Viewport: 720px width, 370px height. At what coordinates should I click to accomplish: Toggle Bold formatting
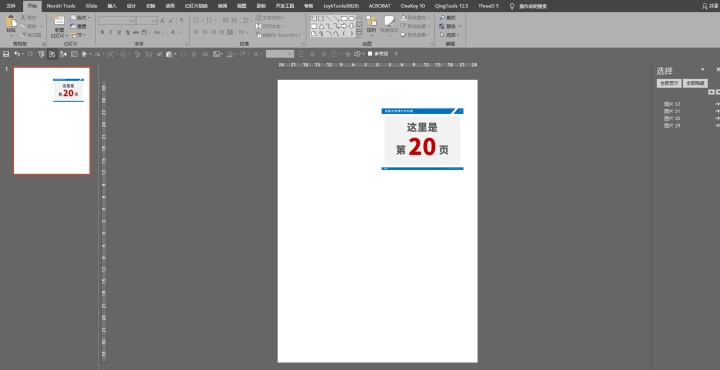coord(102,32)
